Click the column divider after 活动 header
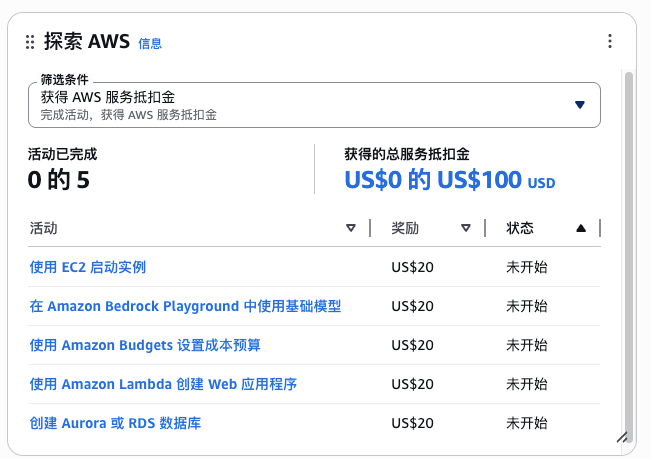 (x=370, y=228)
